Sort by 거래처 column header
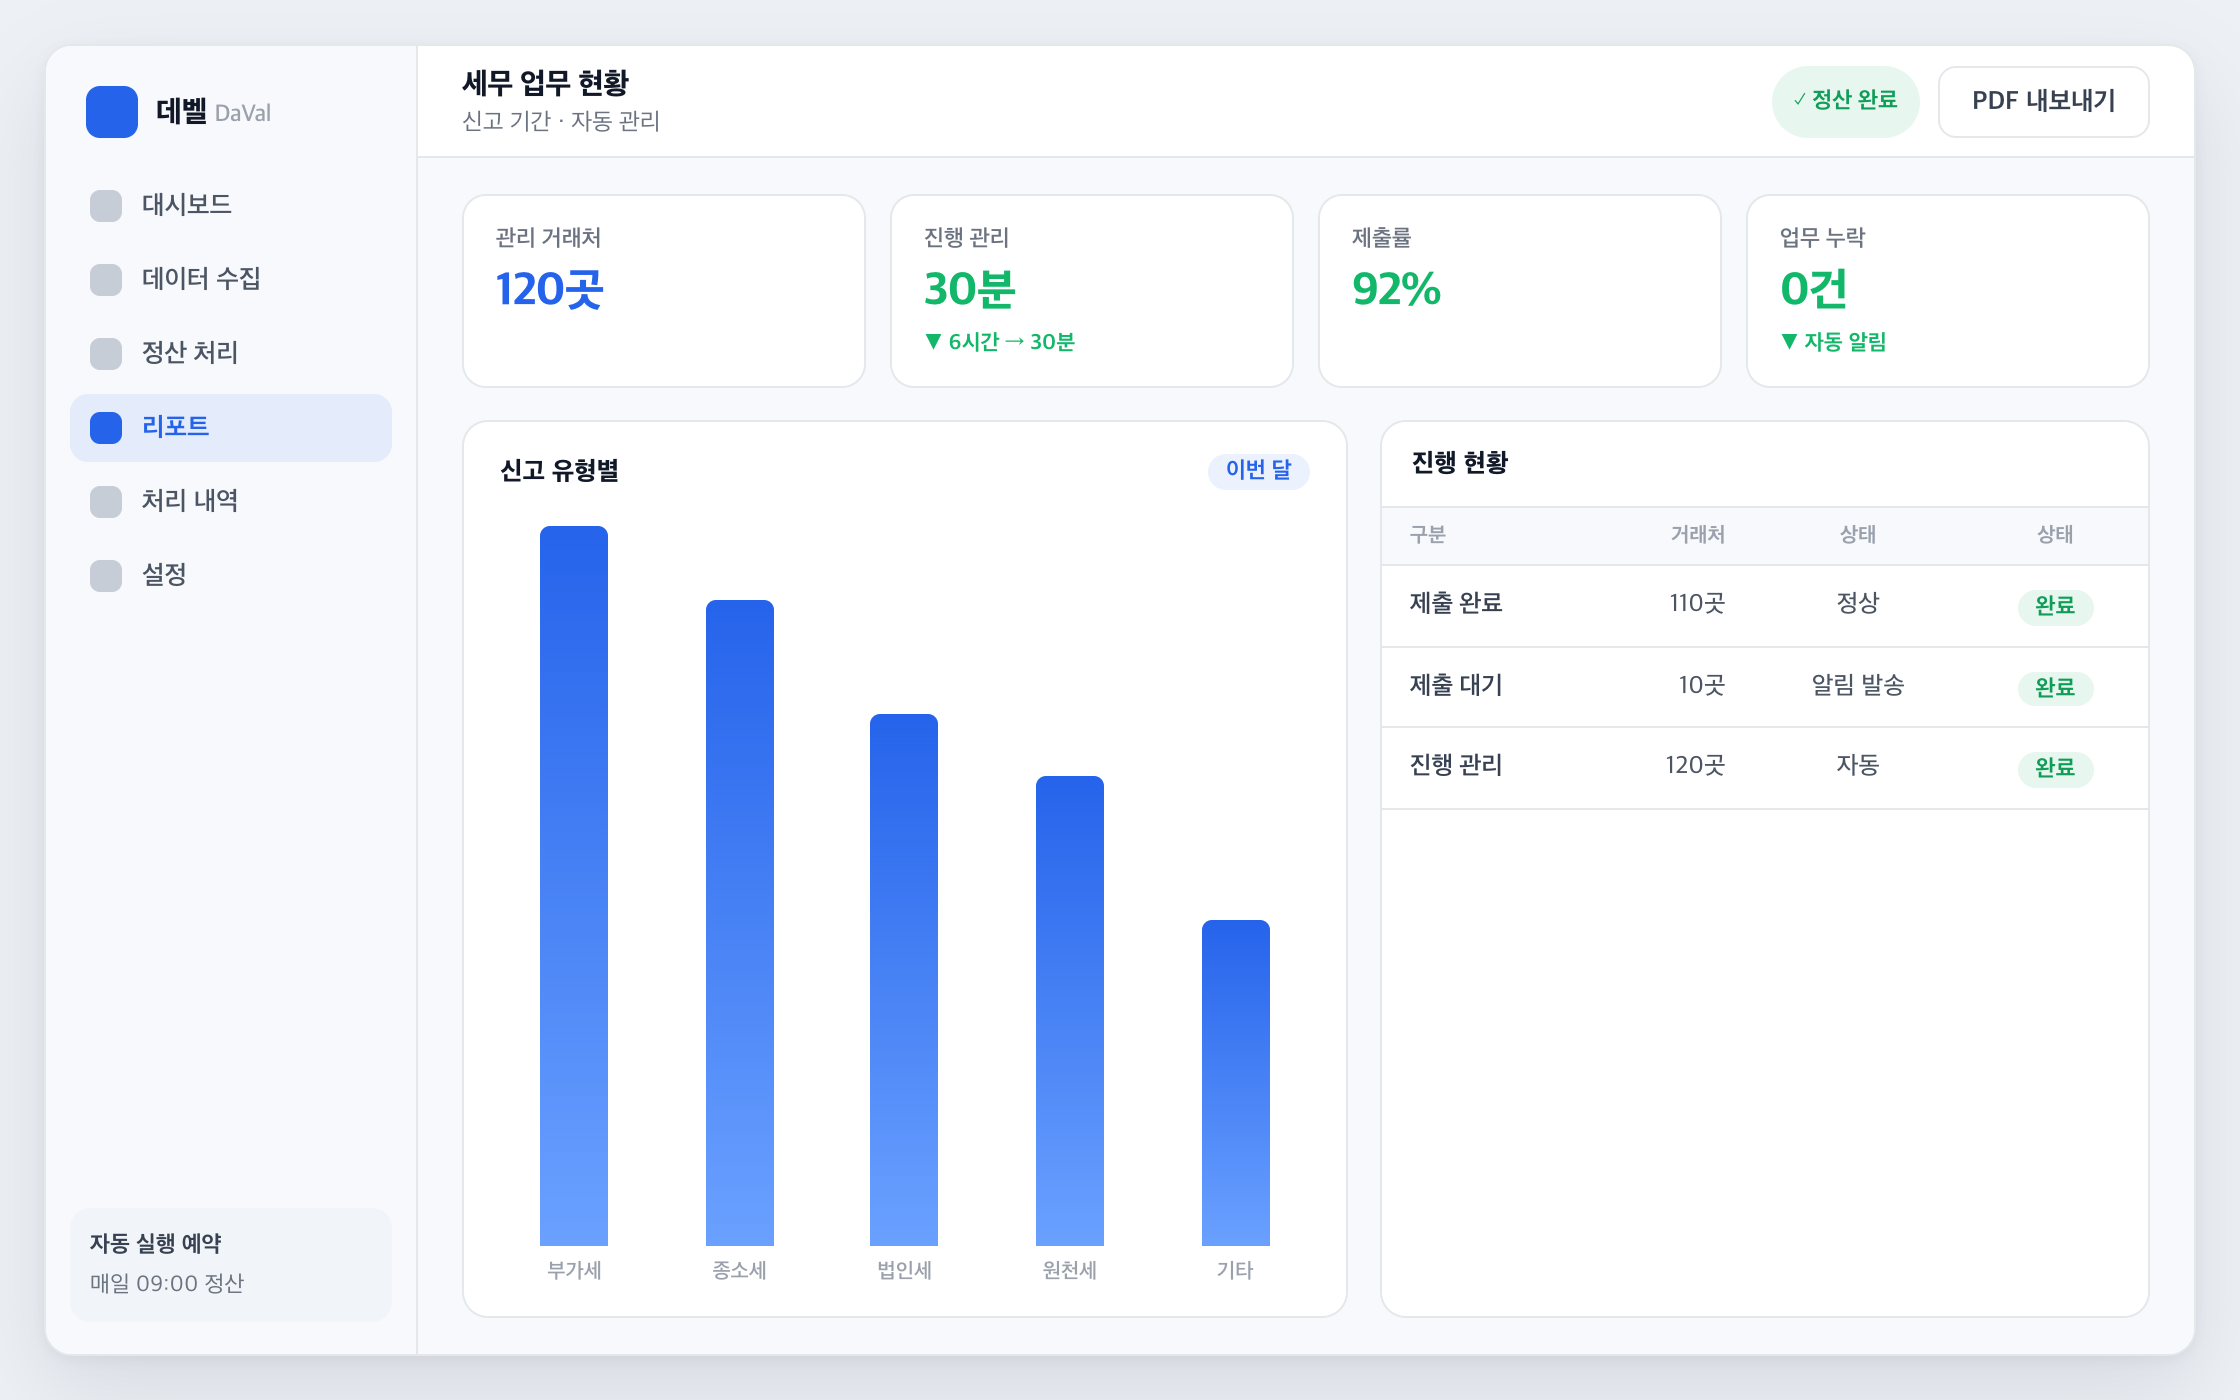 tap(1697, 535)
